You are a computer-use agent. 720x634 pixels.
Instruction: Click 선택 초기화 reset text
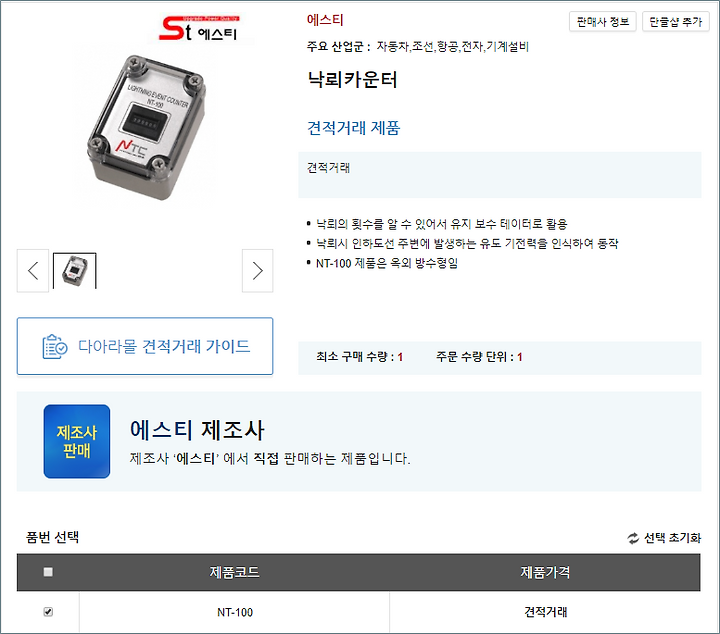click(x=672, y=538)
